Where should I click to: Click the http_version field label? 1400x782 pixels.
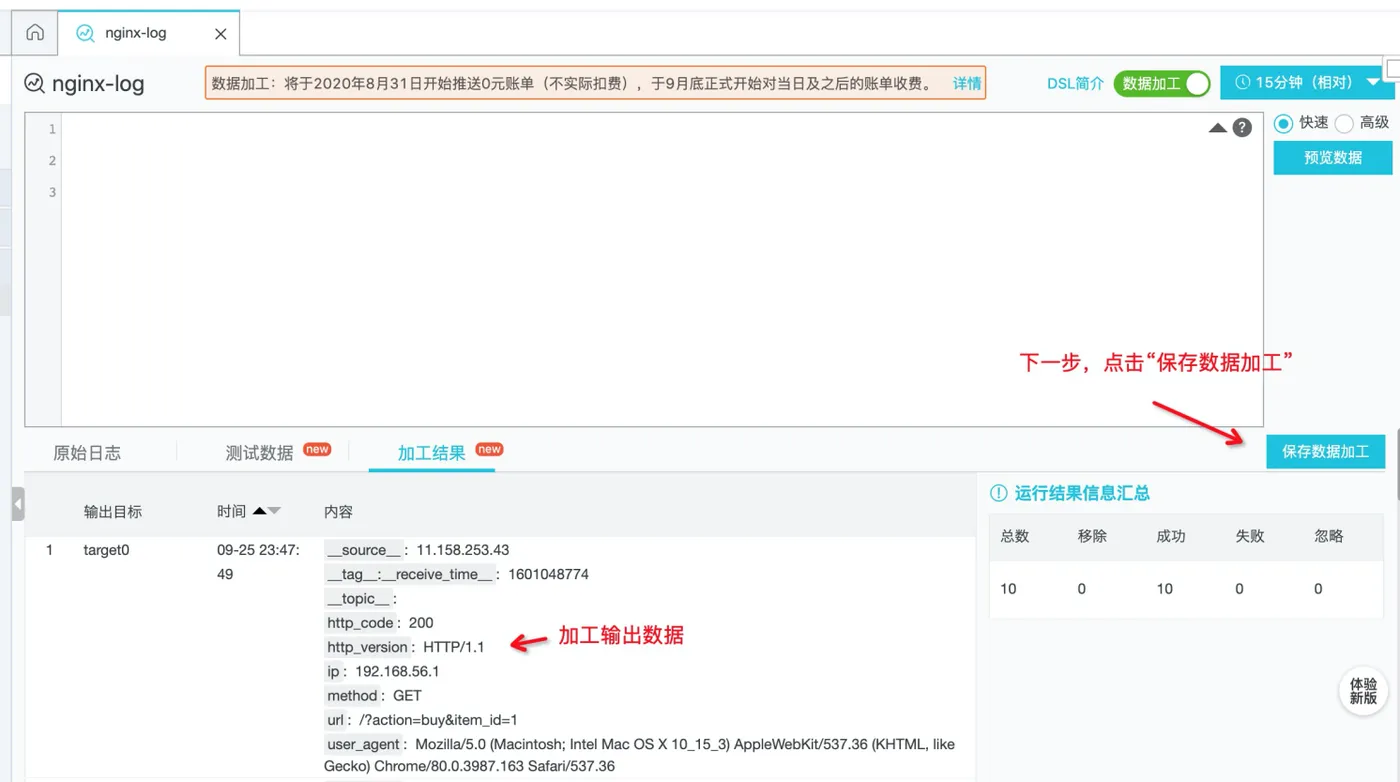tap(368, 647)
